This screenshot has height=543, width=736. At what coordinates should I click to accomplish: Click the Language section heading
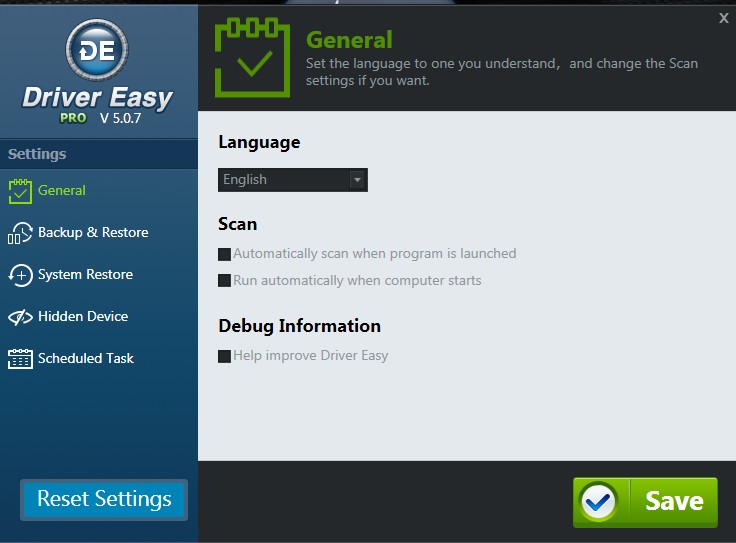pyautogui.click(x=259, y=142)
